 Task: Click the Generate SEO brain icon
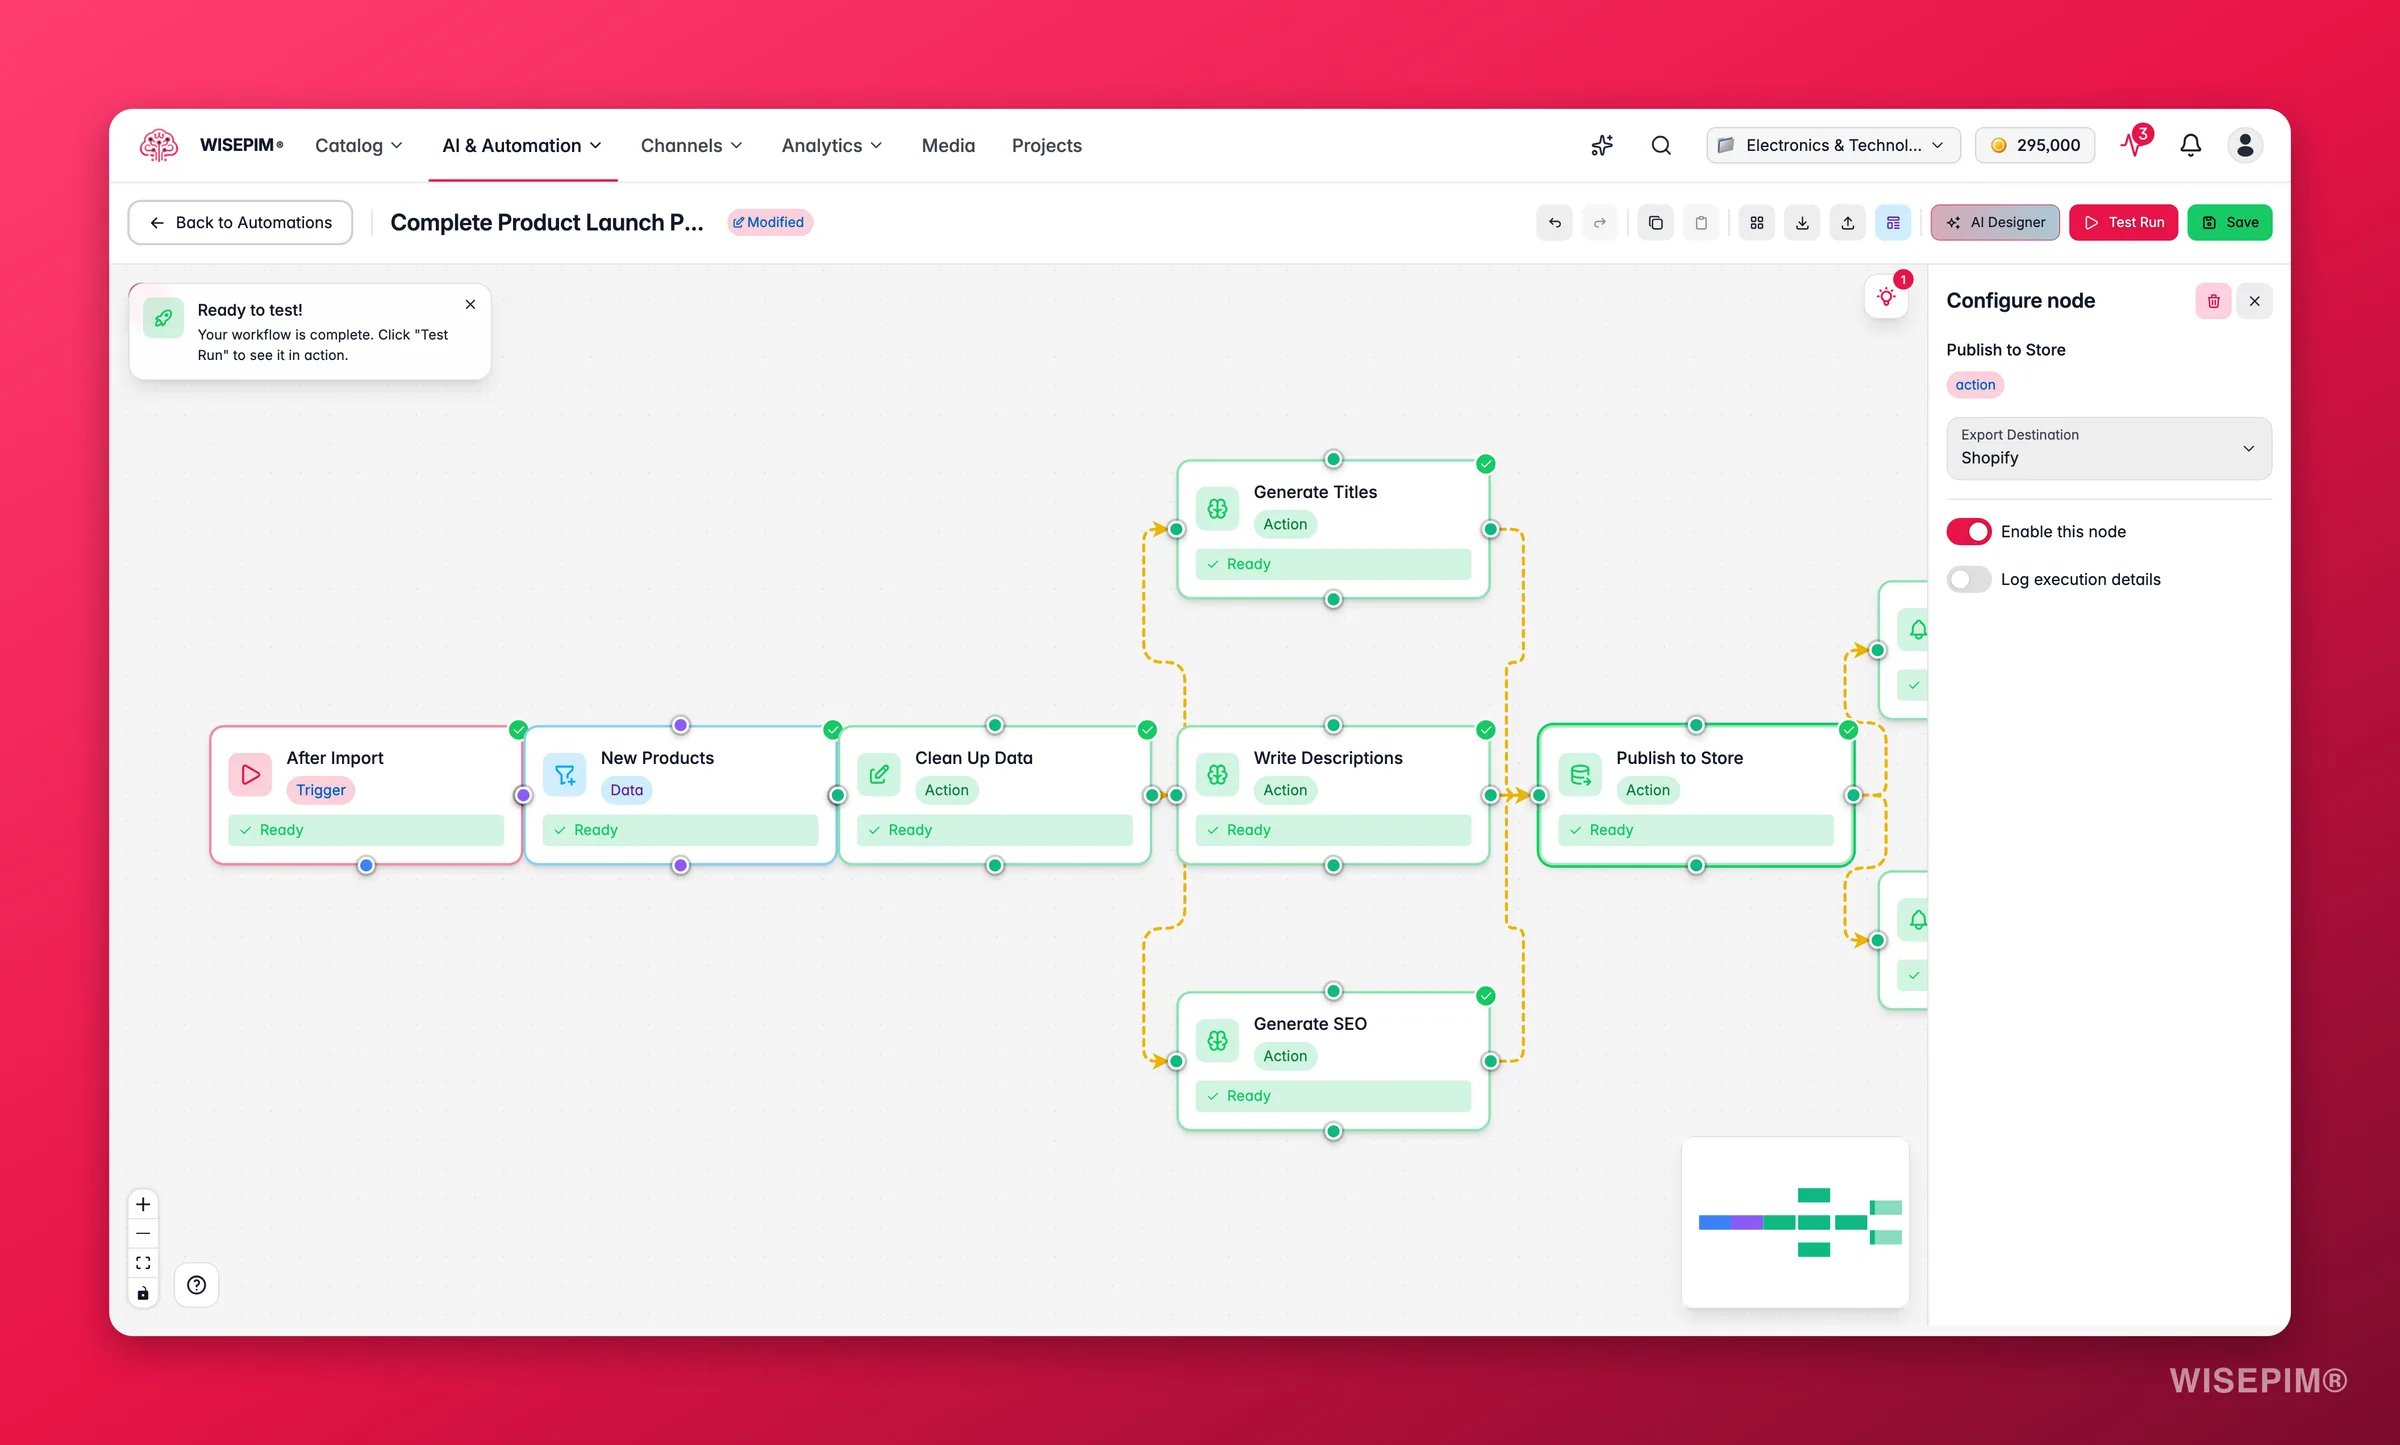point(1217,1040)
